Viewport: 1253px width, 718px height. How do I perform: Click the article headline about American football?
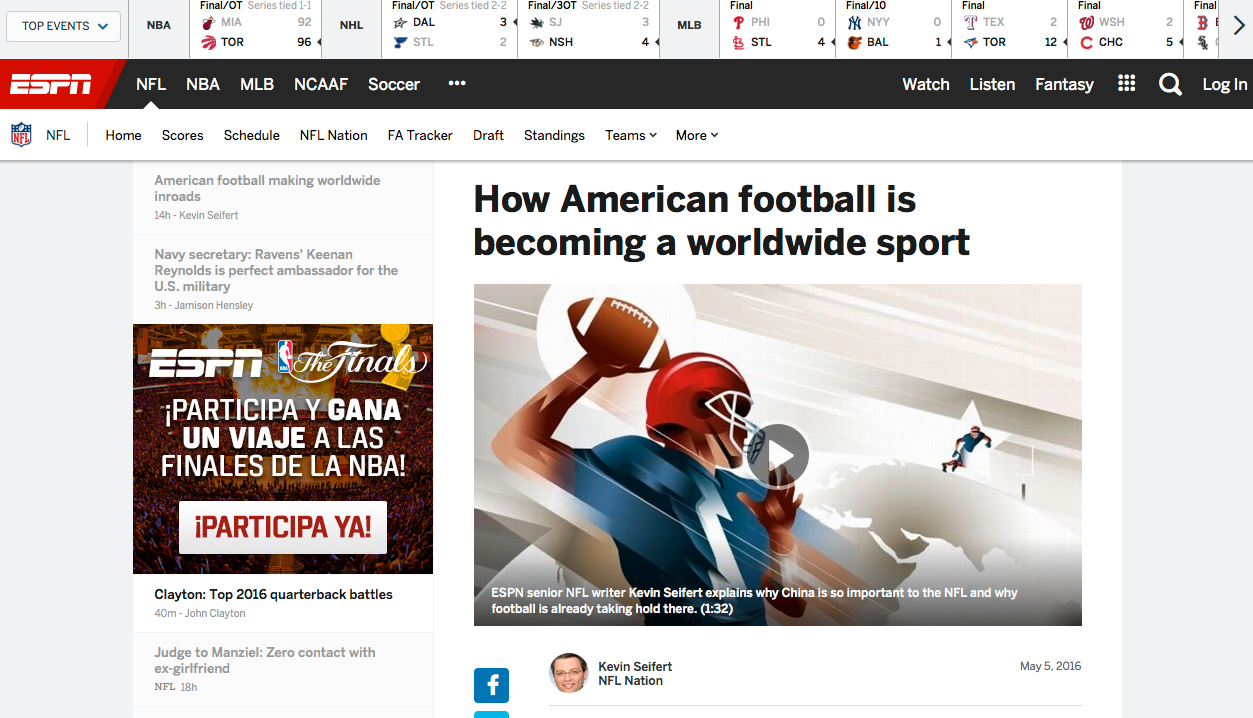(722, 220)
